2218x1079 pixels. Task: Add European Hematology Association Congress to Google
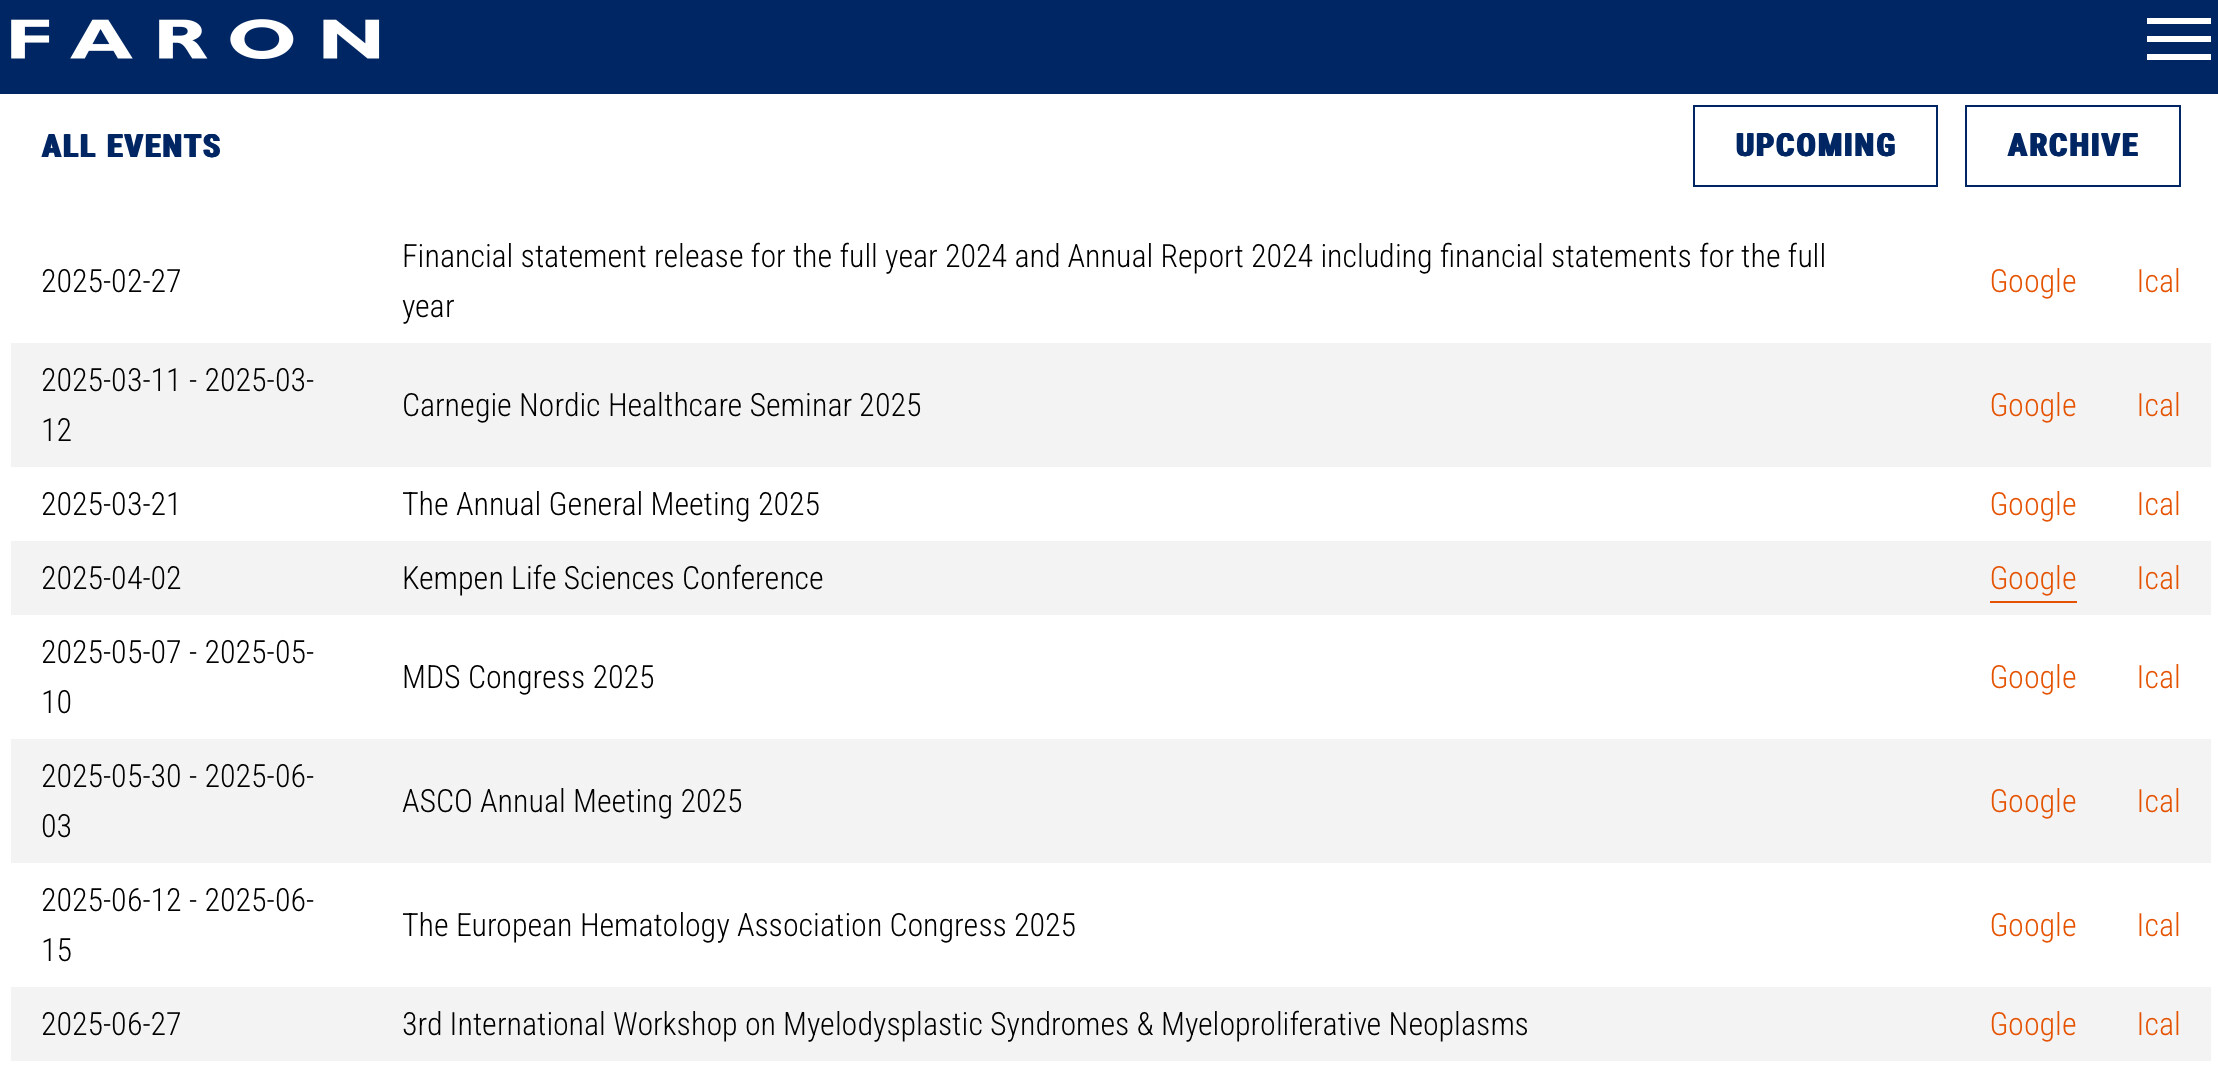click(2033, 926)
